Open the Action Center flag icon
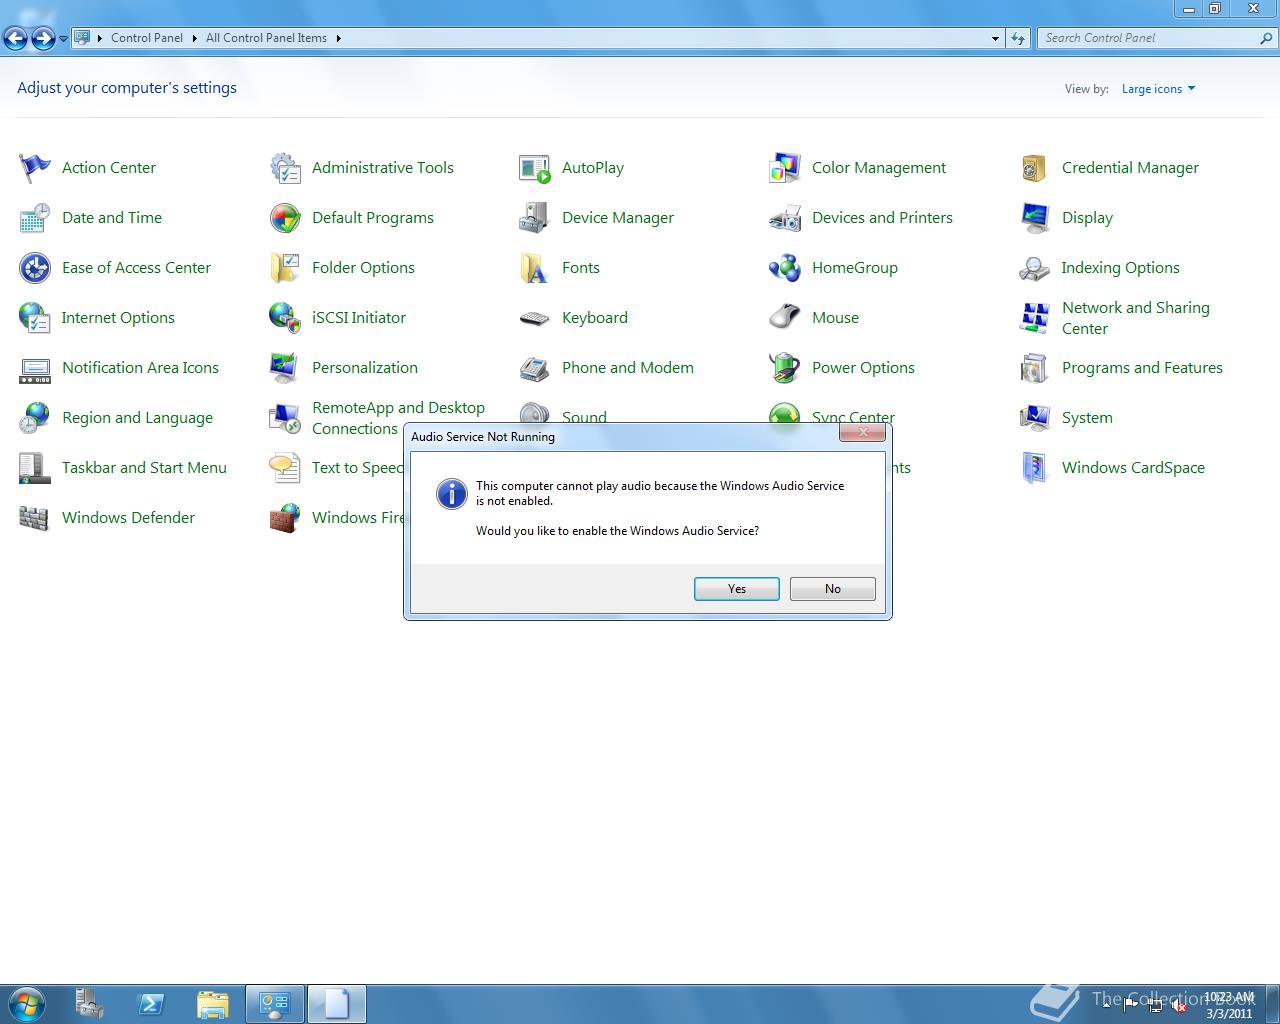Image resolution: width=1280 pixels, height=1024 pixels. (35, 168)
